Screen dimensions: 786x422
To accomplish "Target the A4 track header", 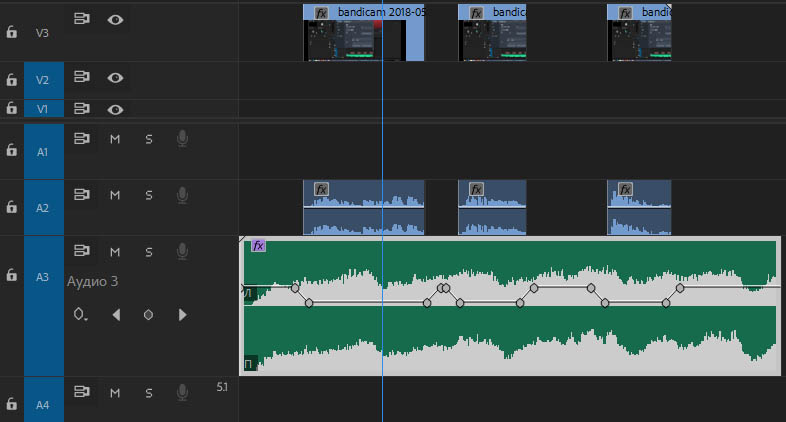I will [44, 400].
